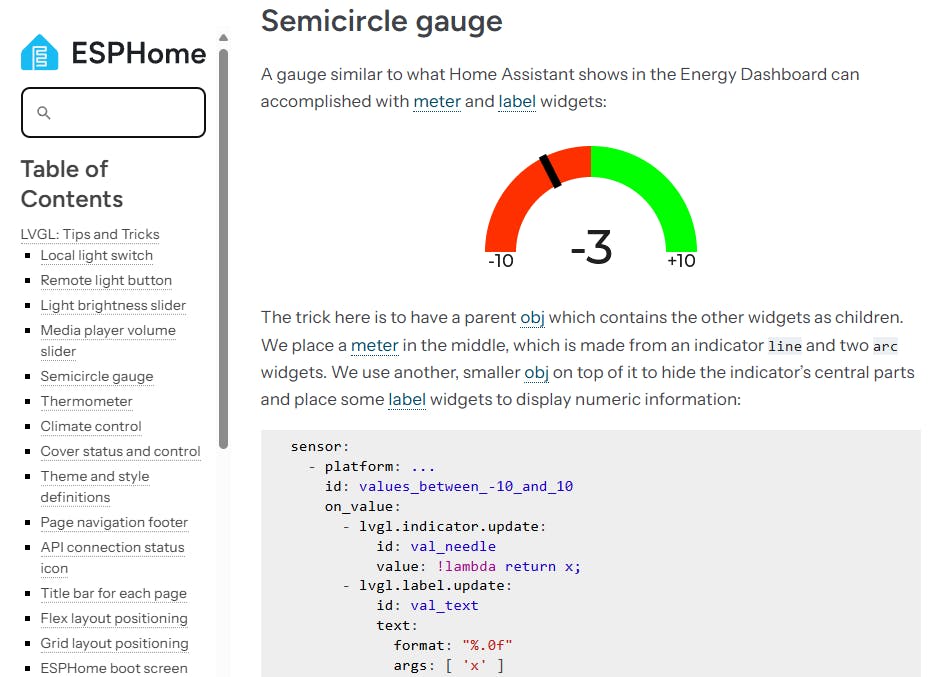Select Semicircle gauge in table of contents
This screenshot has width=933, height=677.
(x=97, y=376)
